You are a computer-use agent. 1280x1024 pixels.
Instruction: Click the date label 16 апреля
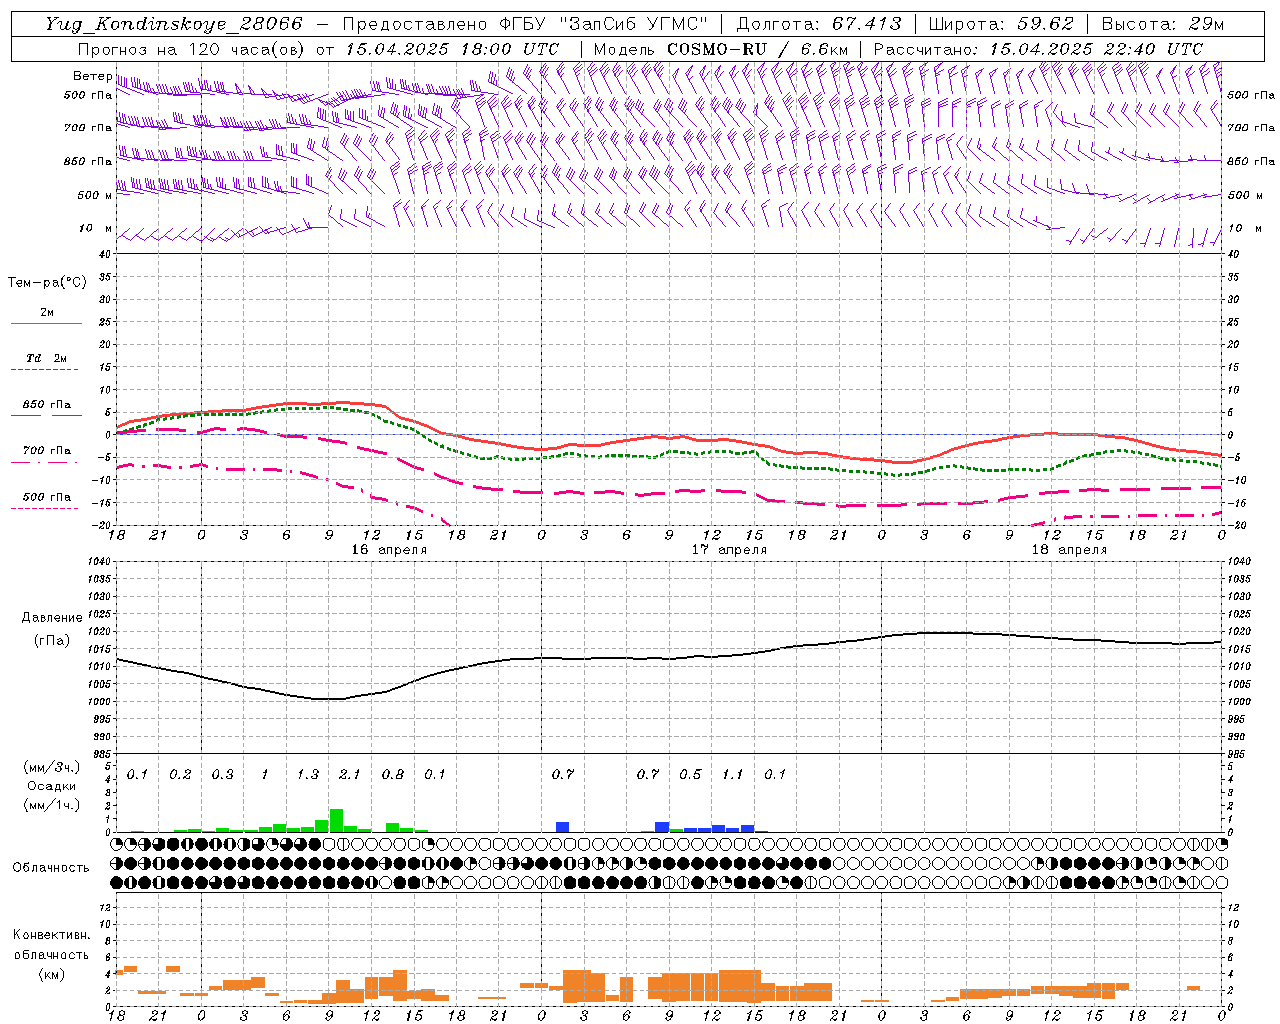coord(389,550)
